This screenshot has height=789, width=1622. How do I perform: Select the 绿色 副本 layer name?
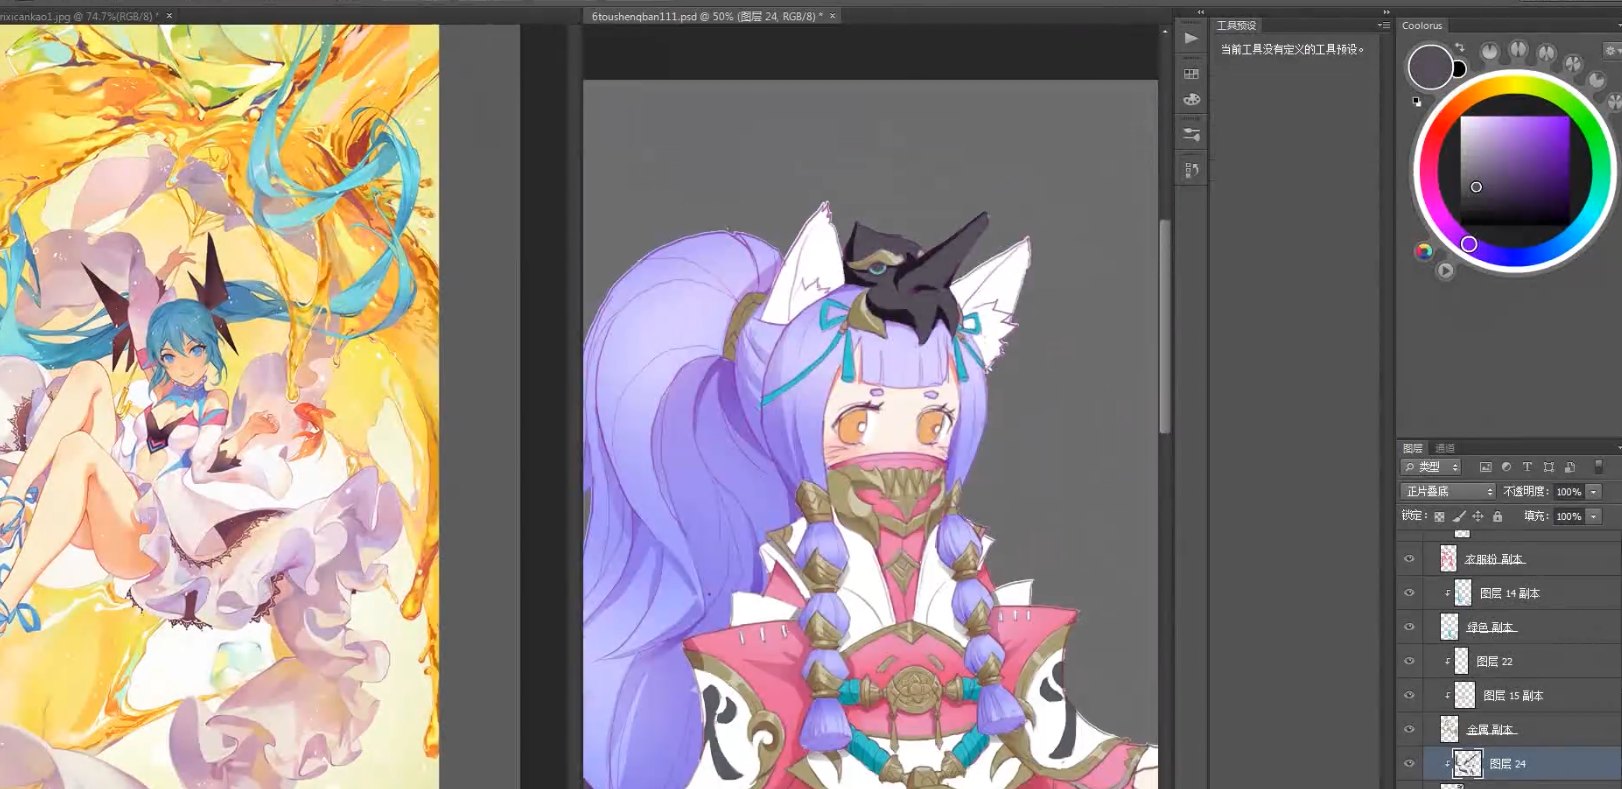coord(1491,627)
